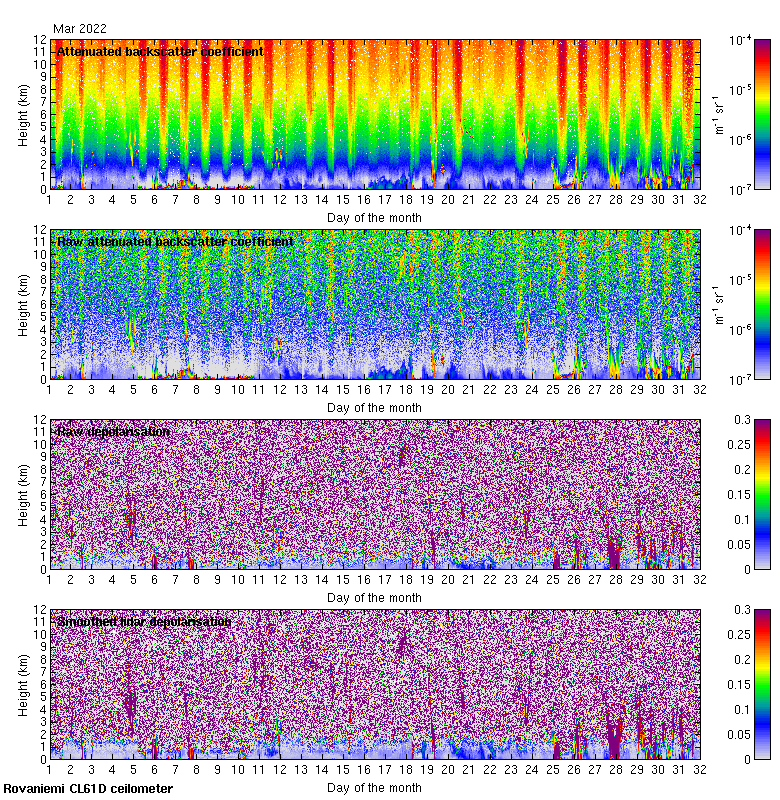Click the Mar 2022 date label
Image resolution: width=780 pixels, height=800 pixels.
(x=80, y=29)
